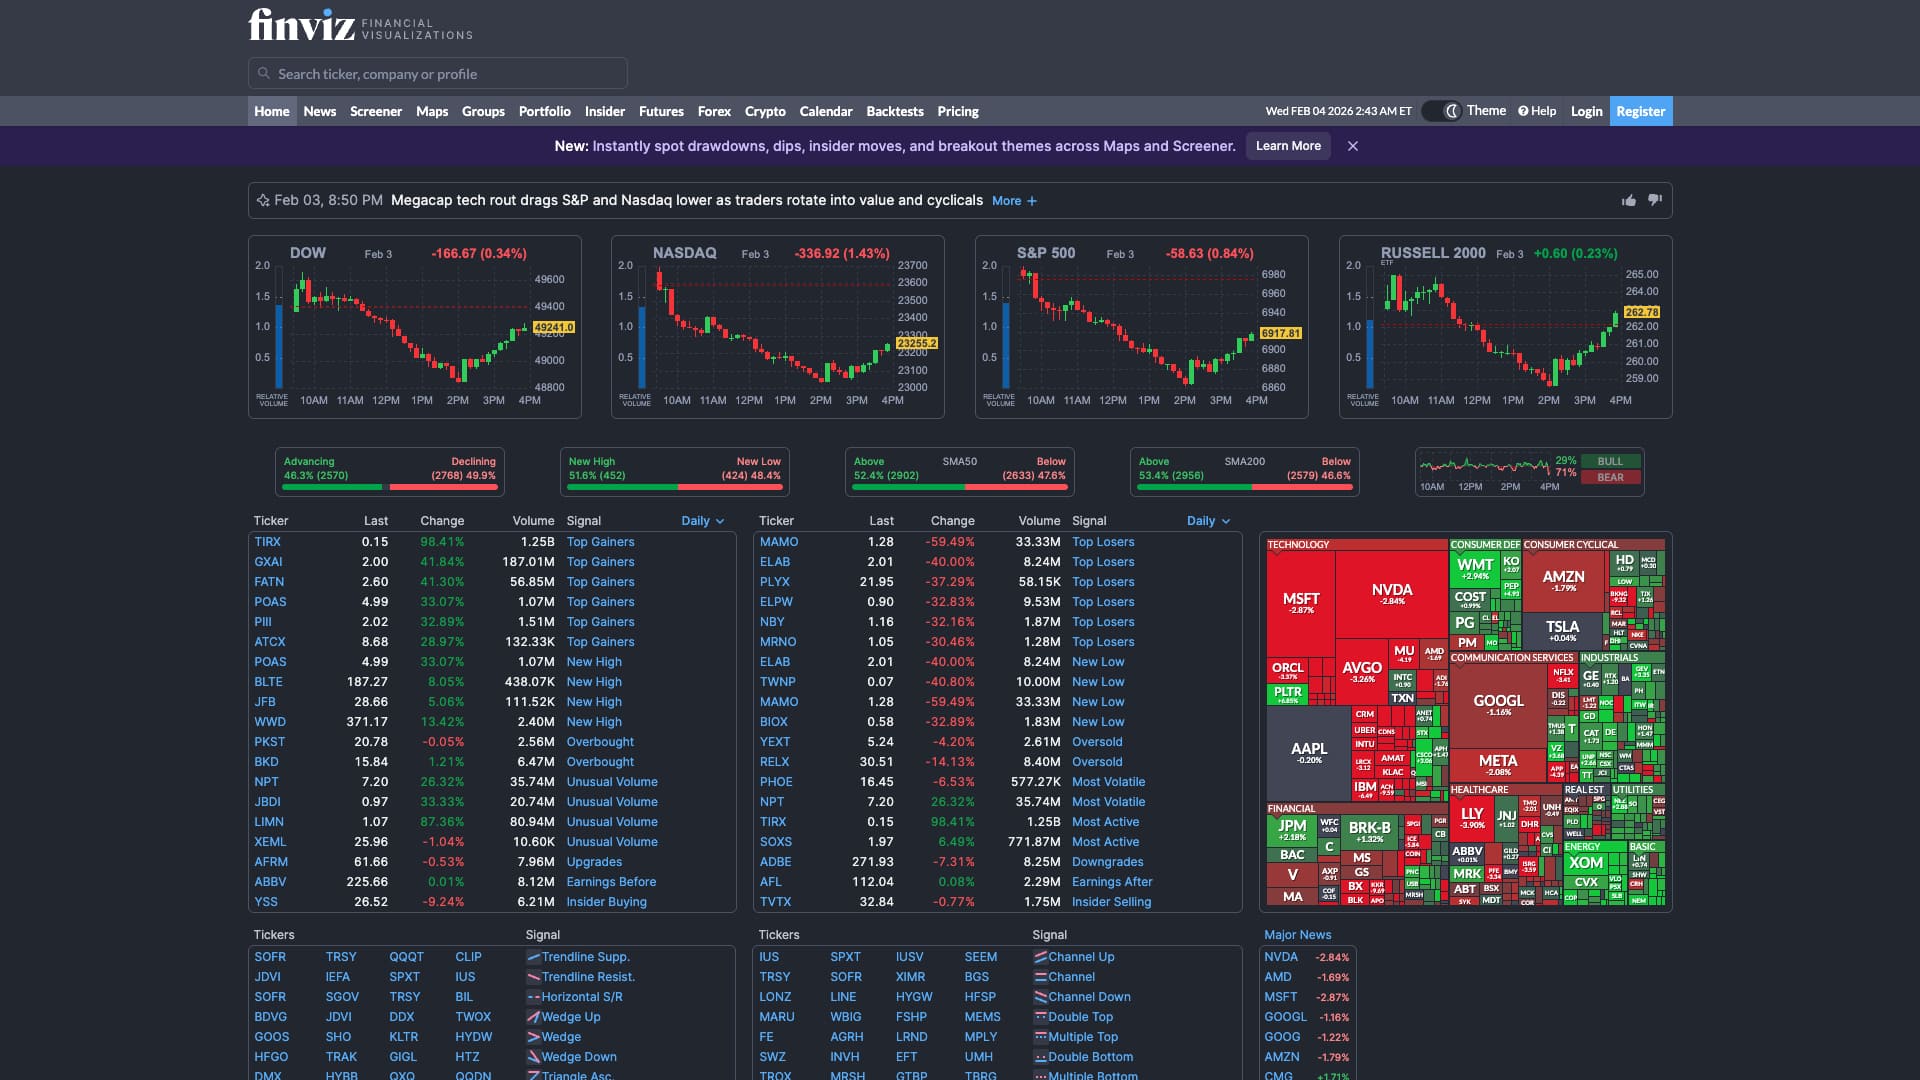Image resolution: width=1920 pixels, height=1080 pixels.
Task: Click the Trendline Supp. pattern icon
Action: click(534, 957)
